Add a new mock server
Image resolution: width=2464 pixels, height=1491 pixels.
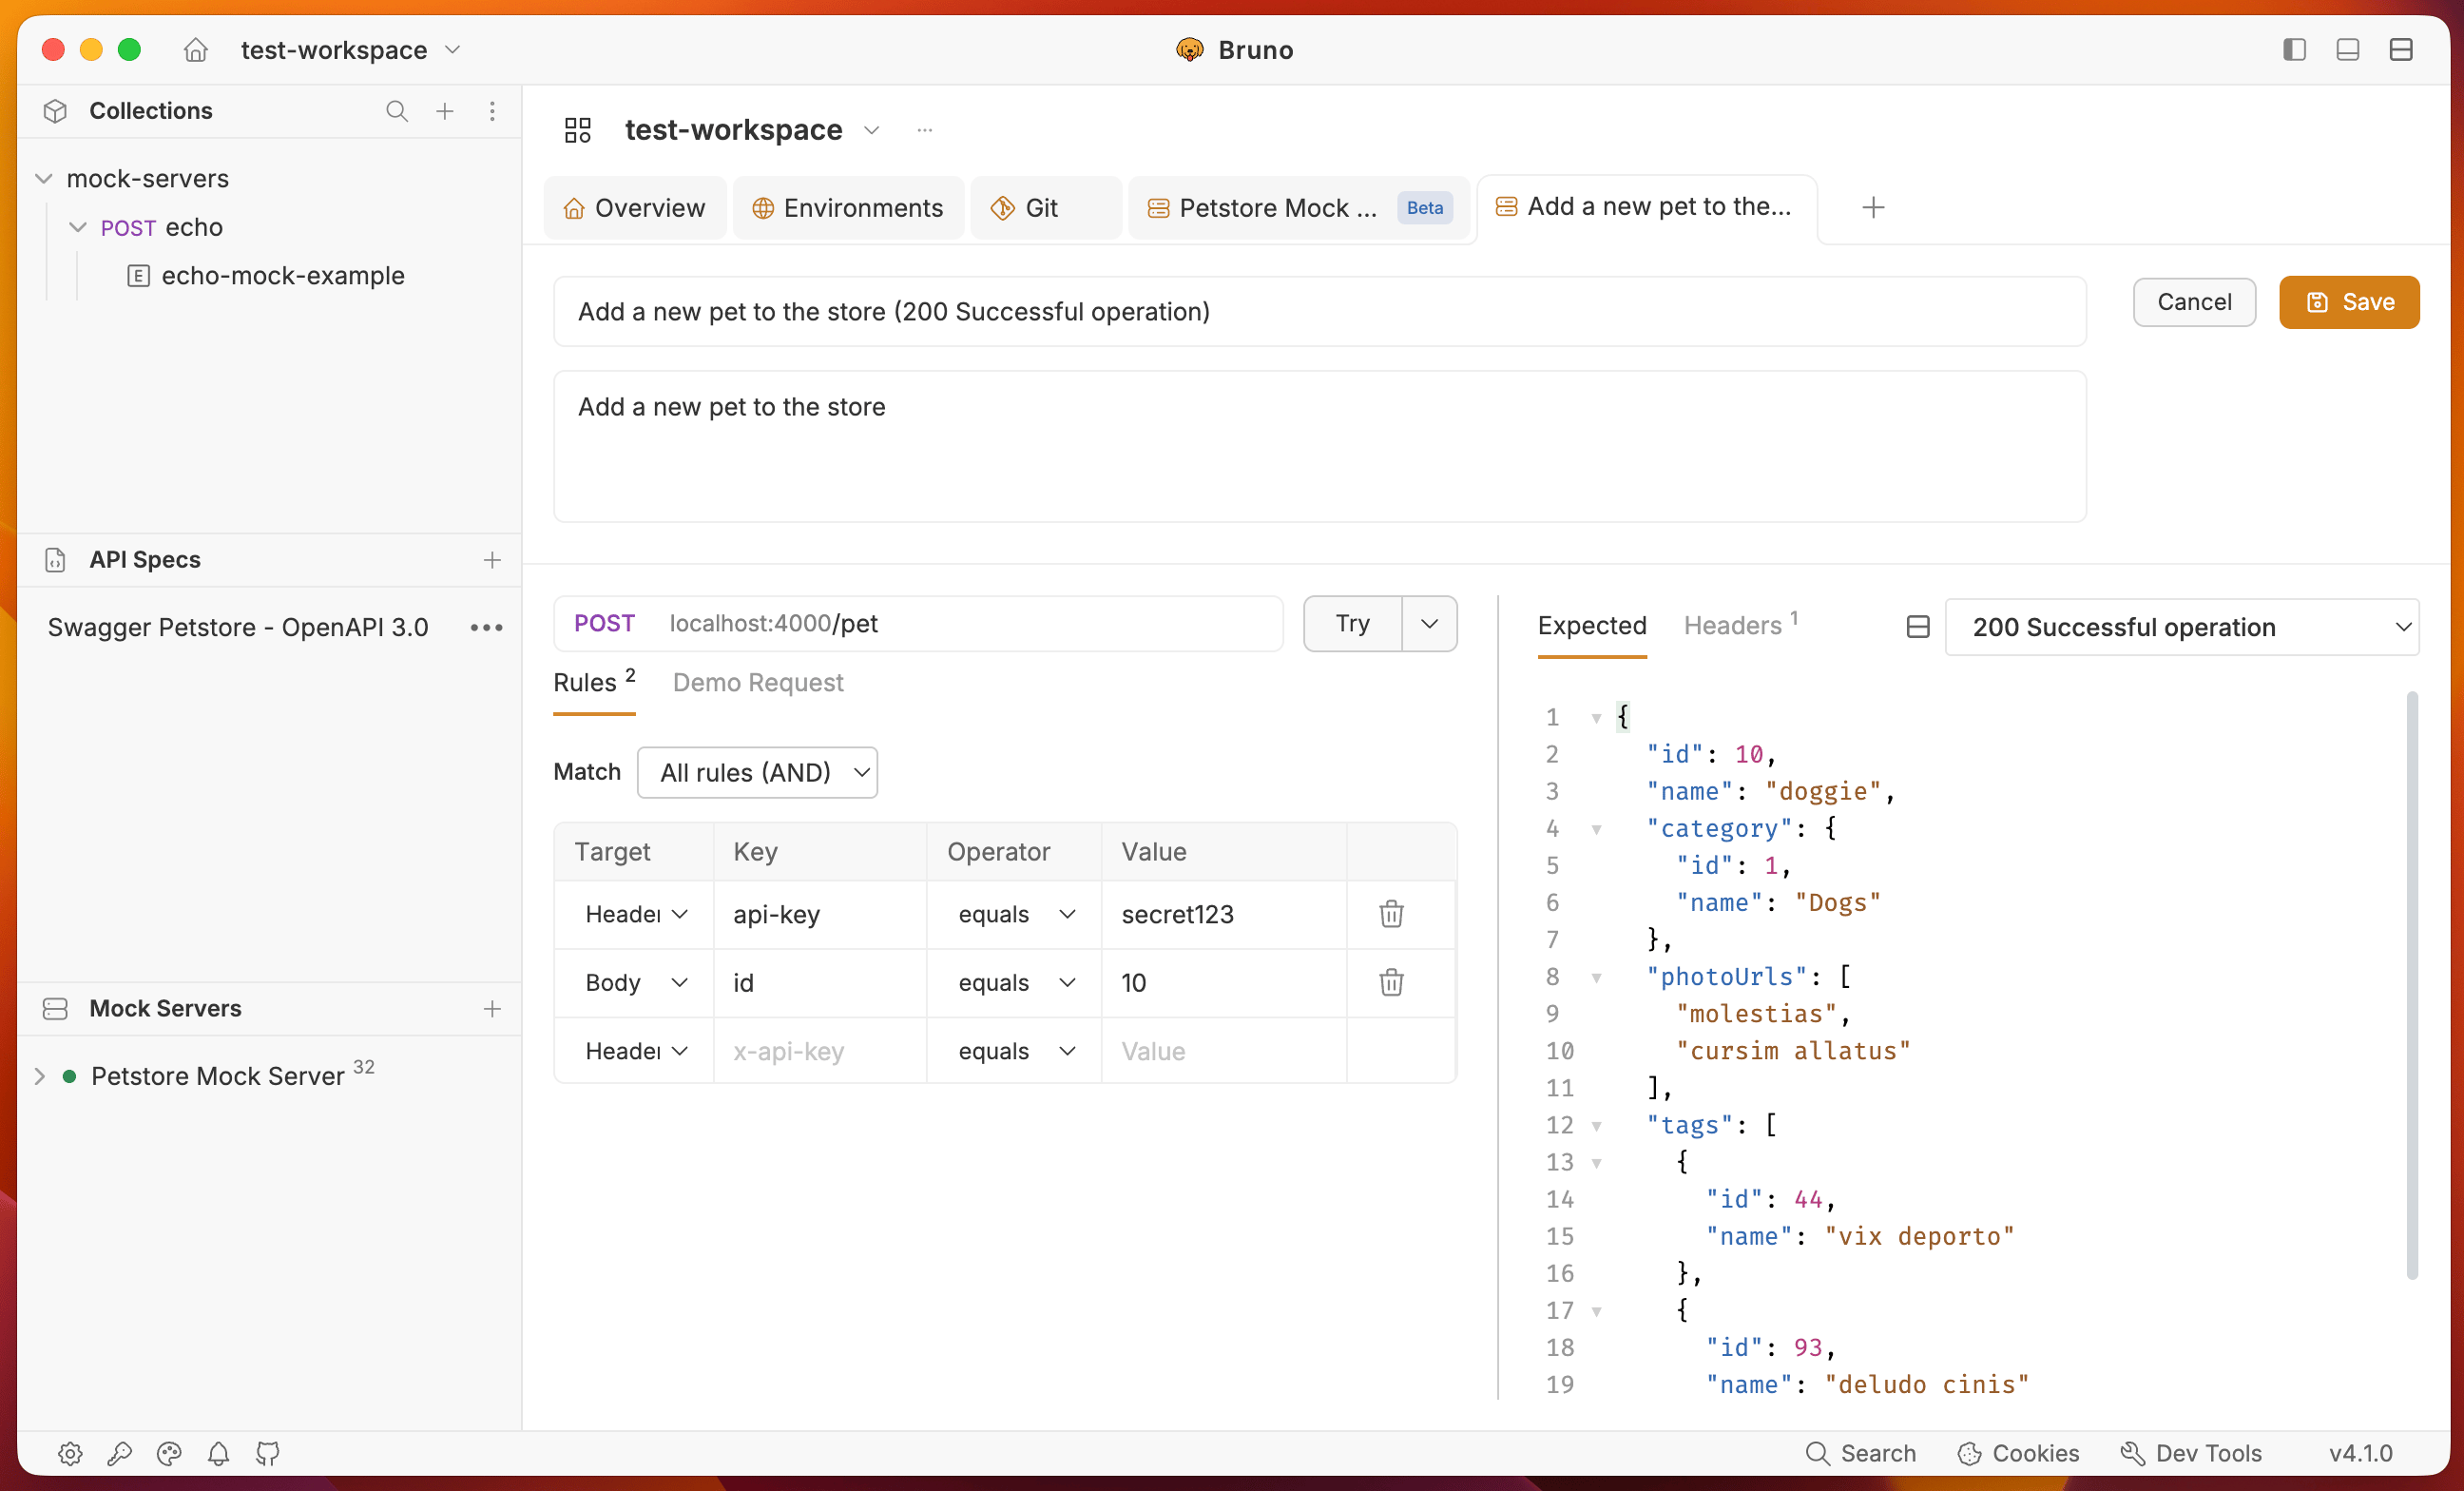tap(492, 1008)
